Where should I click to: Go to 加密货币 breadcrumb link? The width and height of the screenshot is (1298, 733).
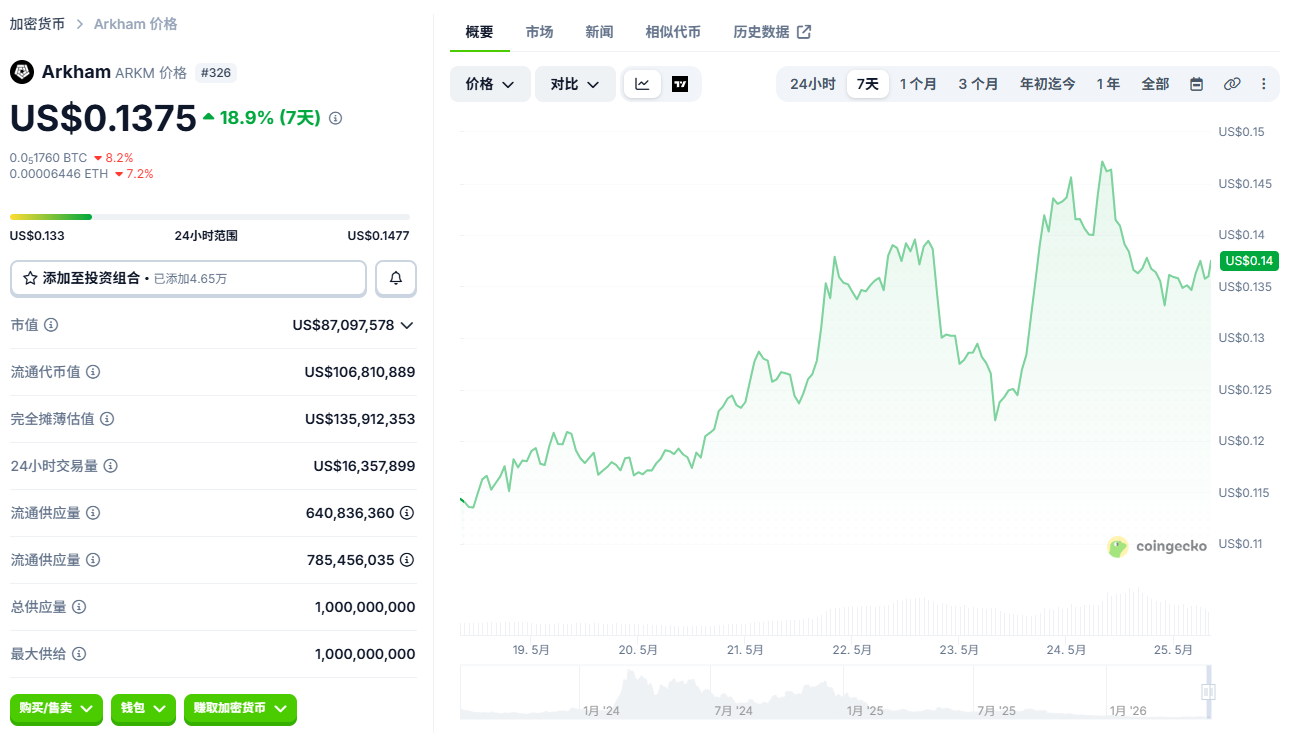coord(37,23)
